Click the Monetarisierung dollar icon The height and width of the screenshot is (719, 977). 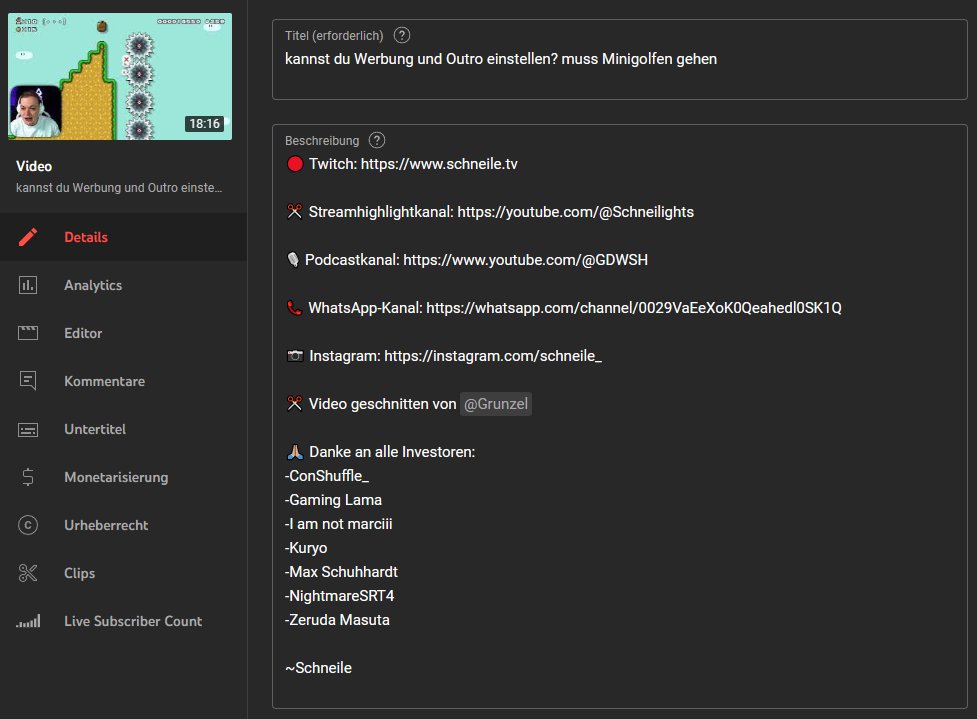pos(28,477)
